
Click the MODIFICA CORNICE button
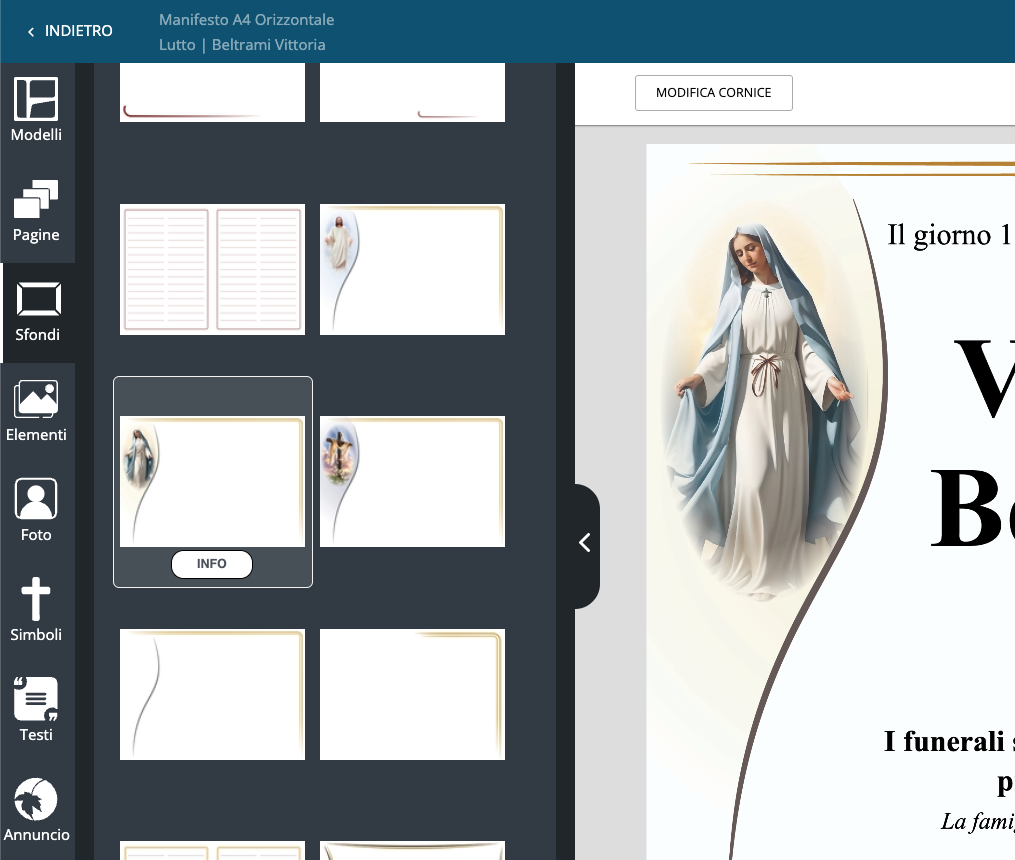[713, 93]
